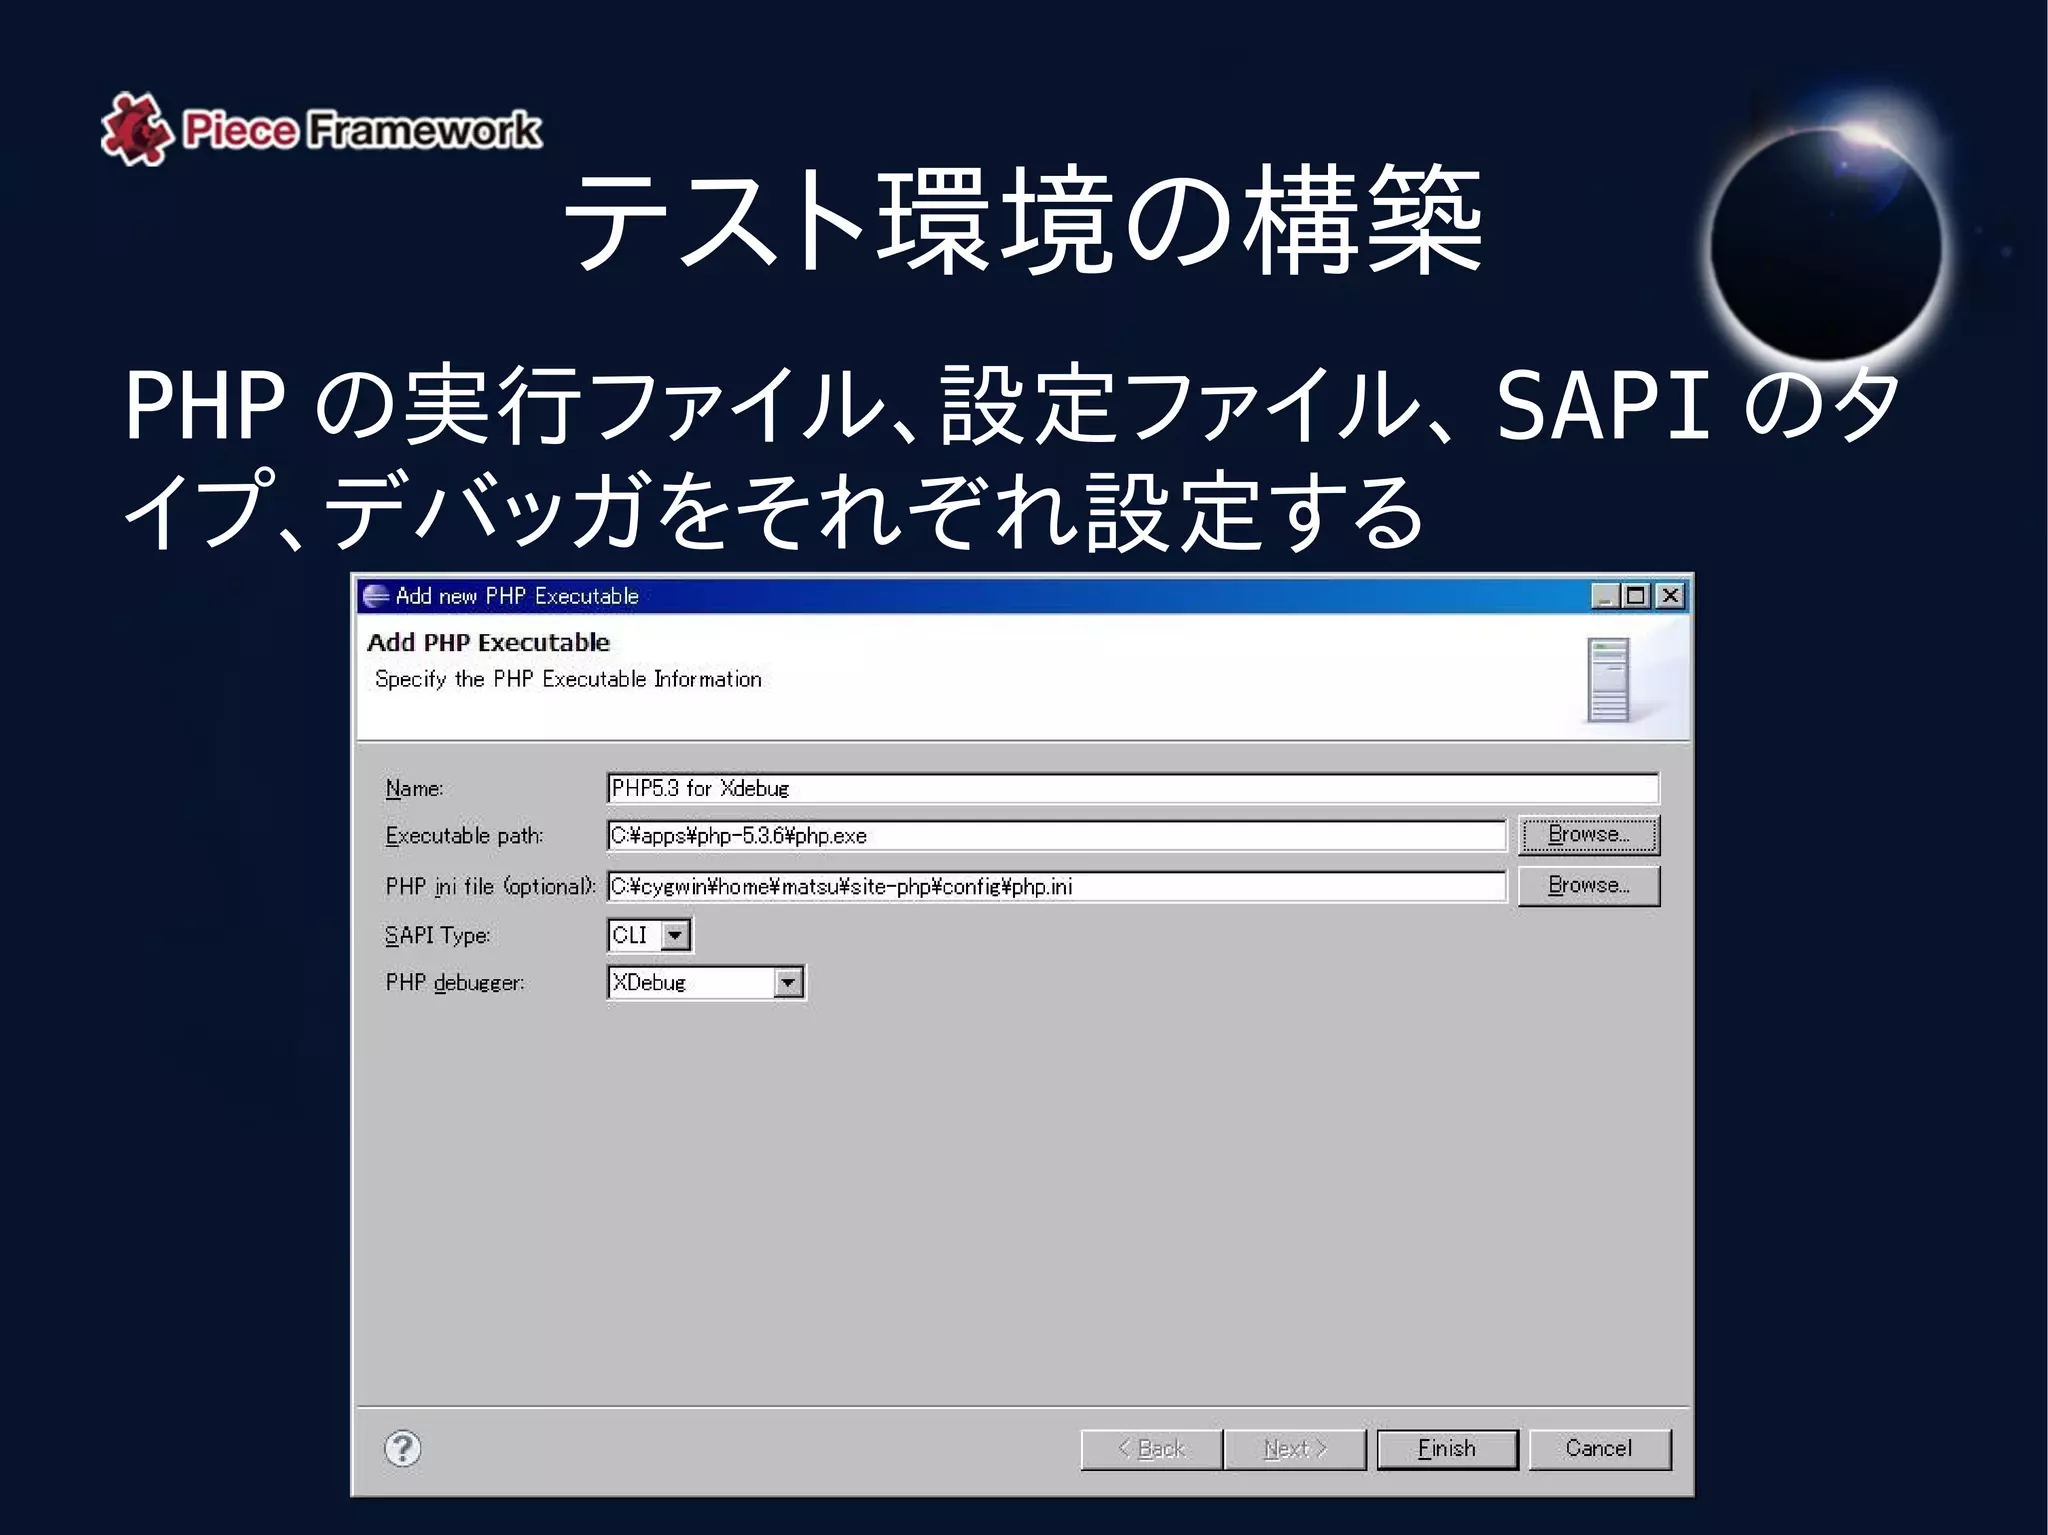Click the Piece Framework logo

[321, 129]
